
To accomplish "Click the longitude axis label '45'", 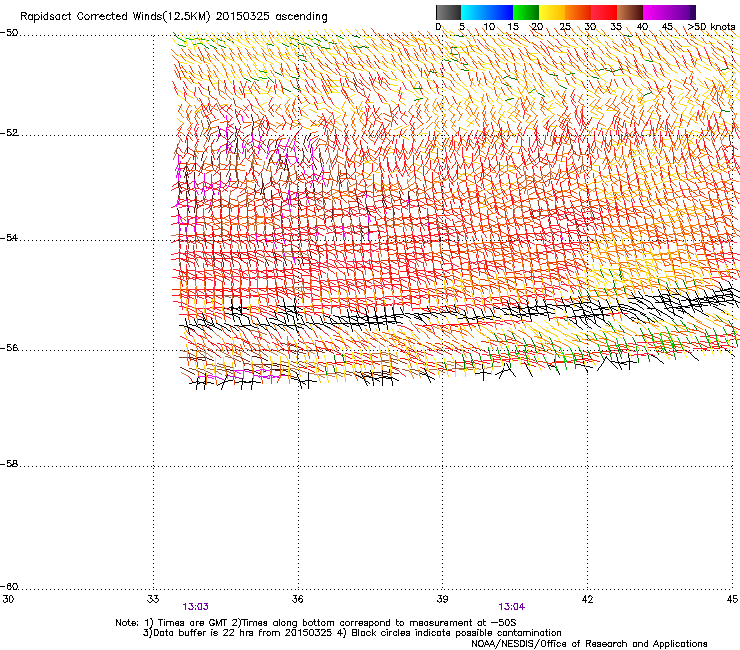I will [732, 599].
